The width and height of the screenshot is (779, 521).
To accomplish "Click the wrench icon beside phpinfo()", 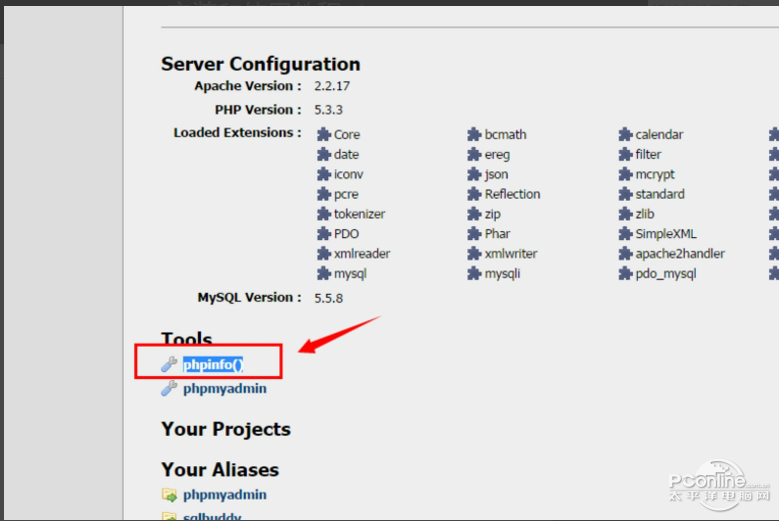I will 169,364.
